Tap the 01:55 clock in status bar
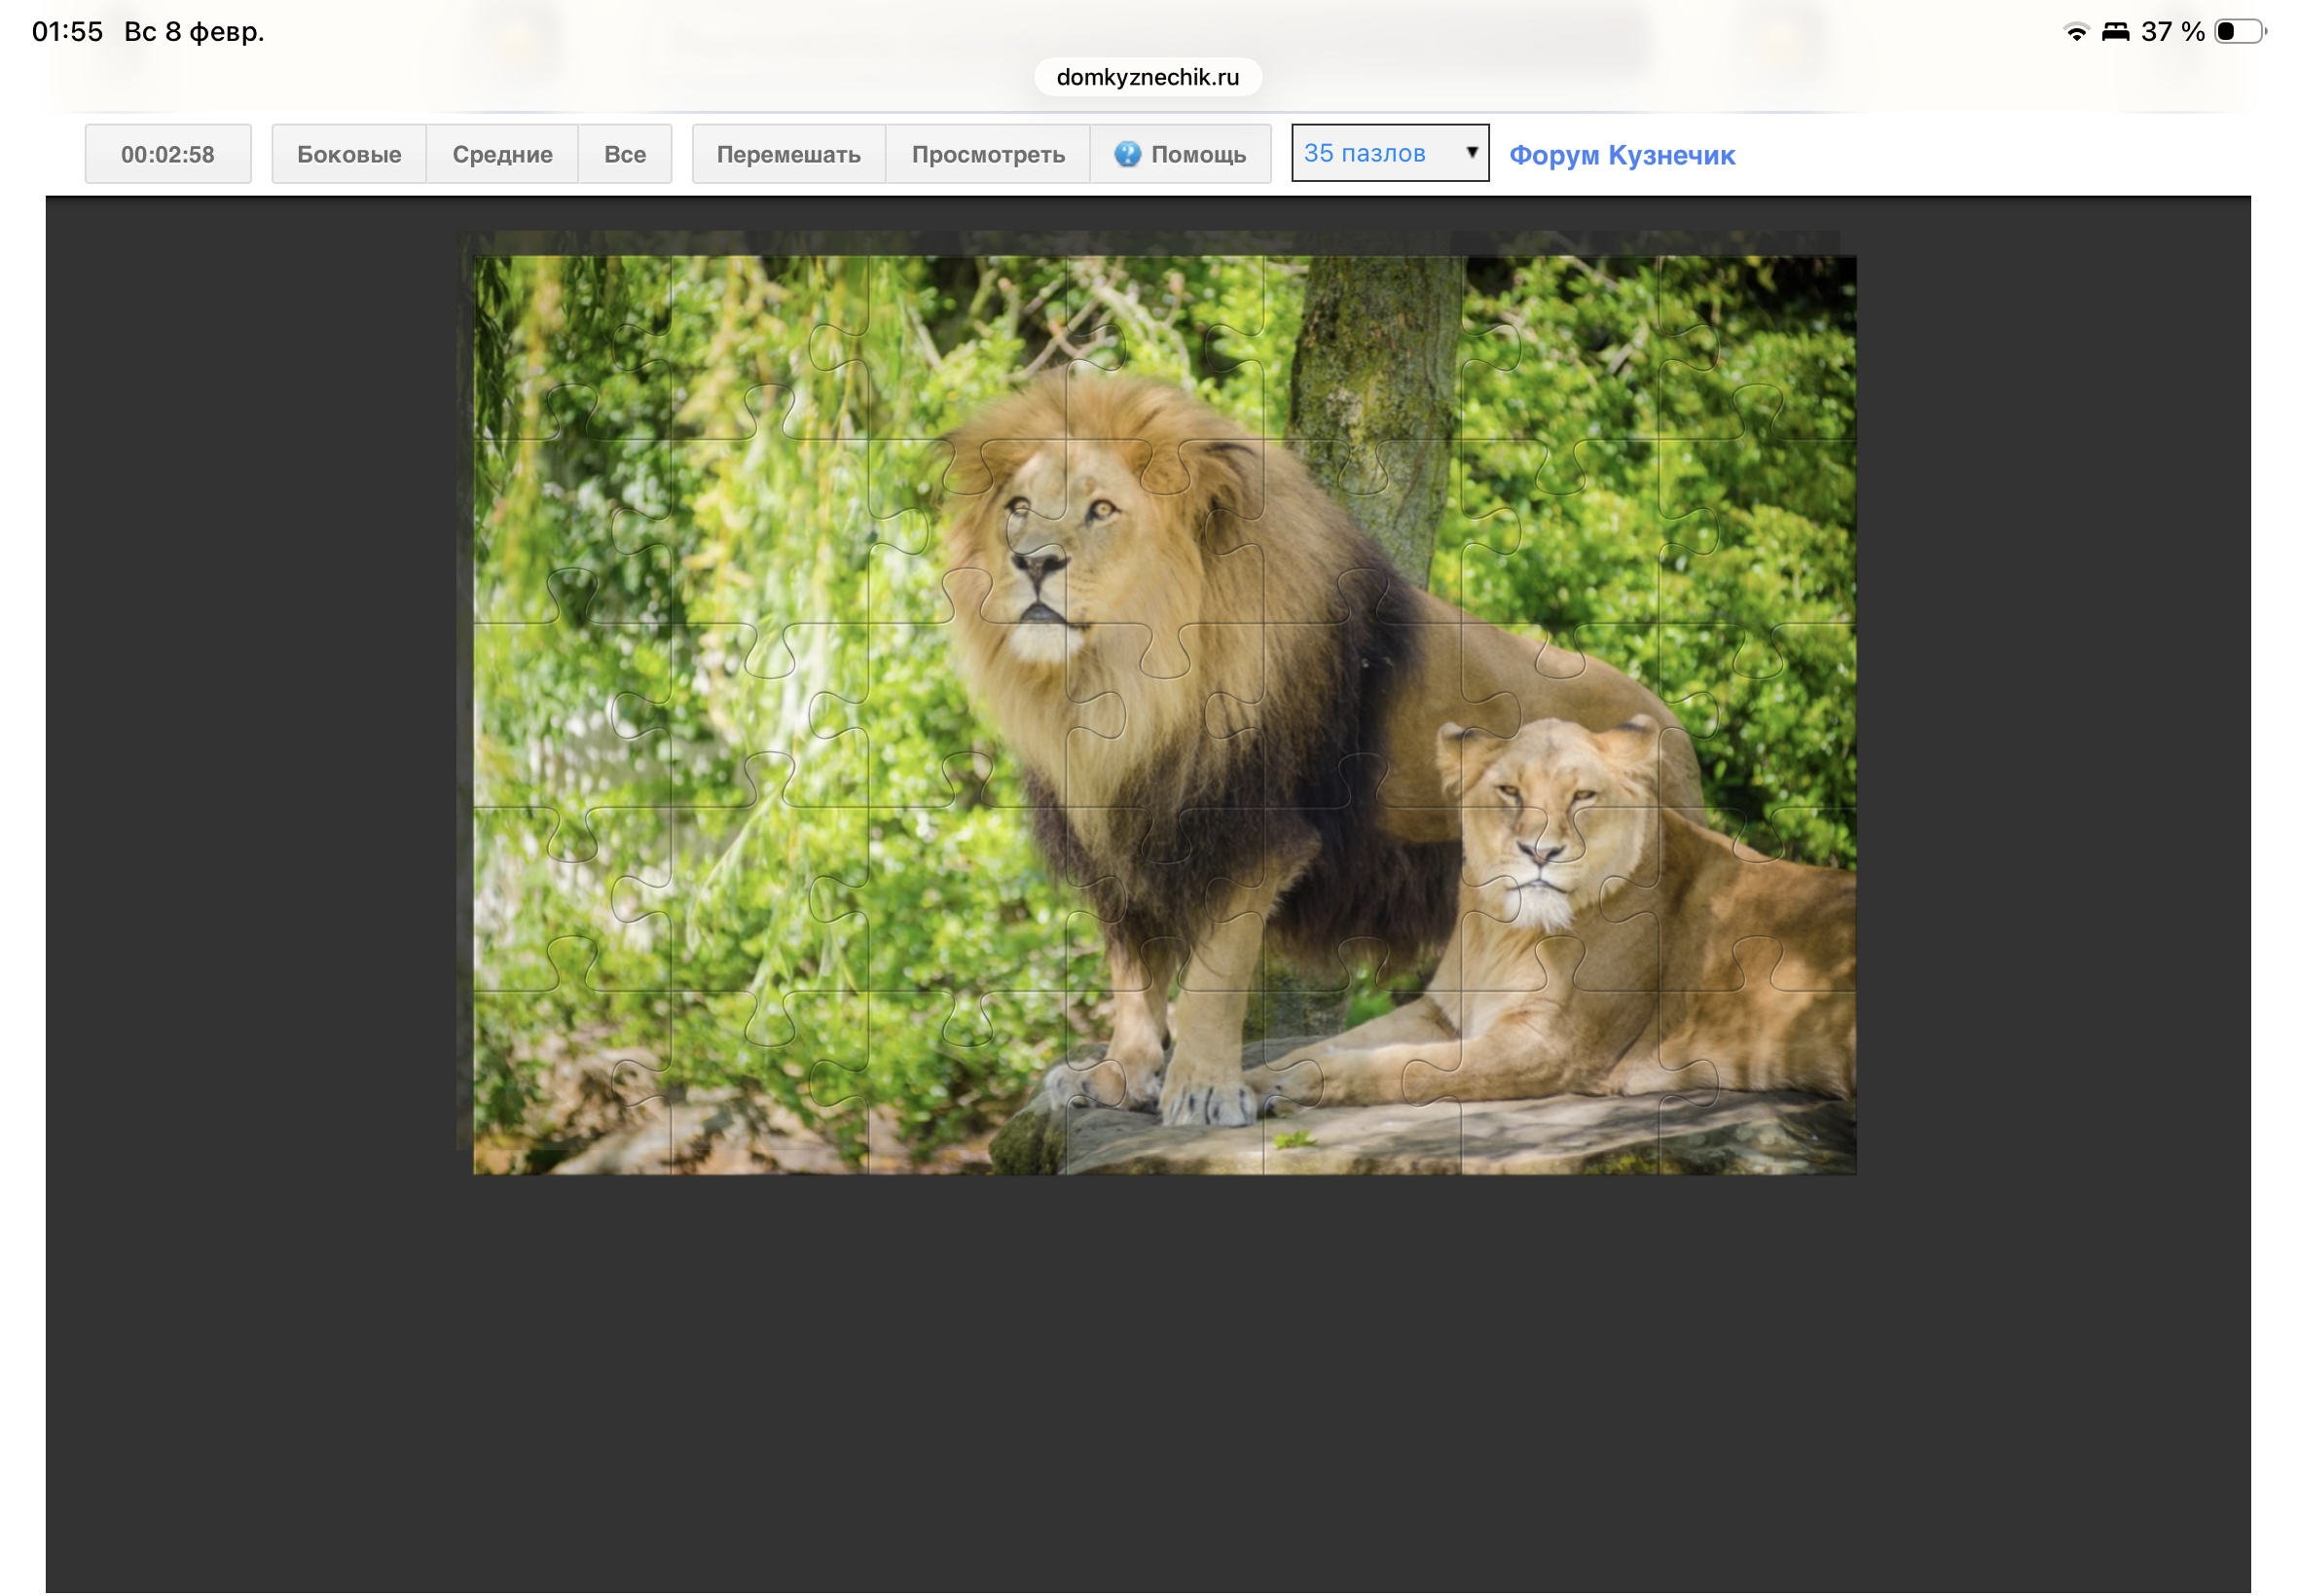This screenshot has height=1596, width=2297. (67, 32)
